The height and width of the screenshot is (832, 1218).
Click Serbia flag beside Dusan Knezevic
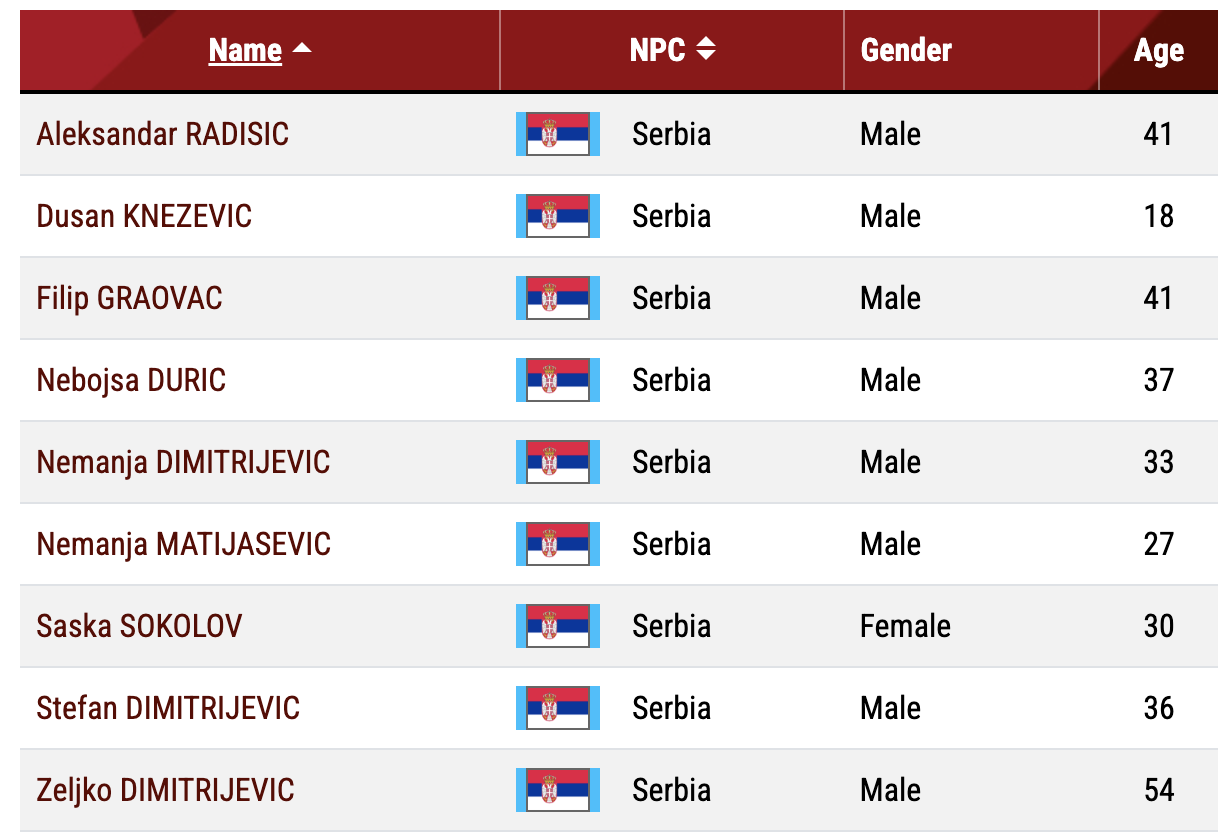[x=558, y=216]
